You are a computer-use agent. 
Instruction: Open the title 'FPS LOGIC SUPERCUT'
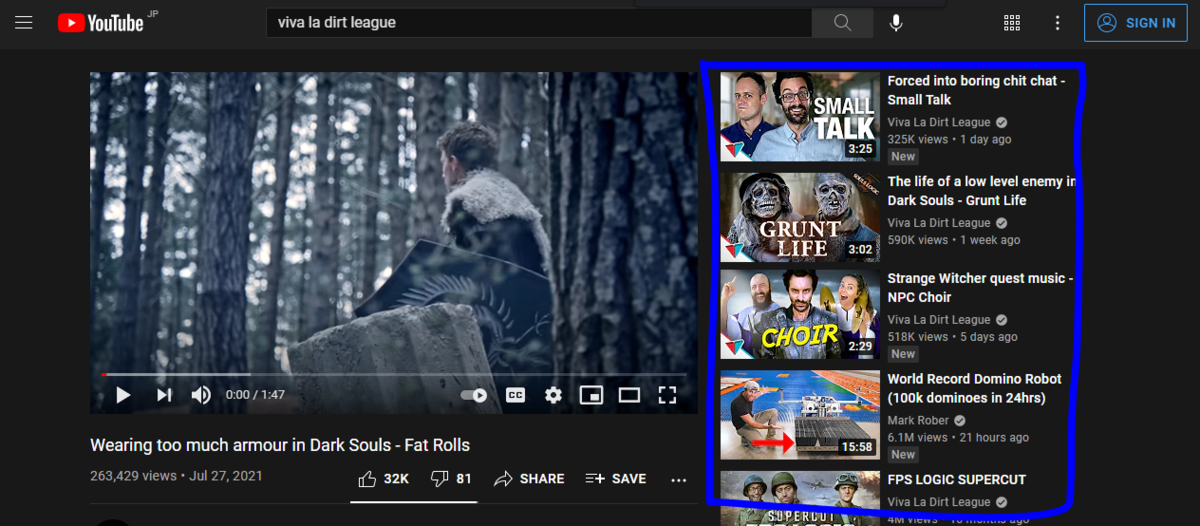pos(957,480)
